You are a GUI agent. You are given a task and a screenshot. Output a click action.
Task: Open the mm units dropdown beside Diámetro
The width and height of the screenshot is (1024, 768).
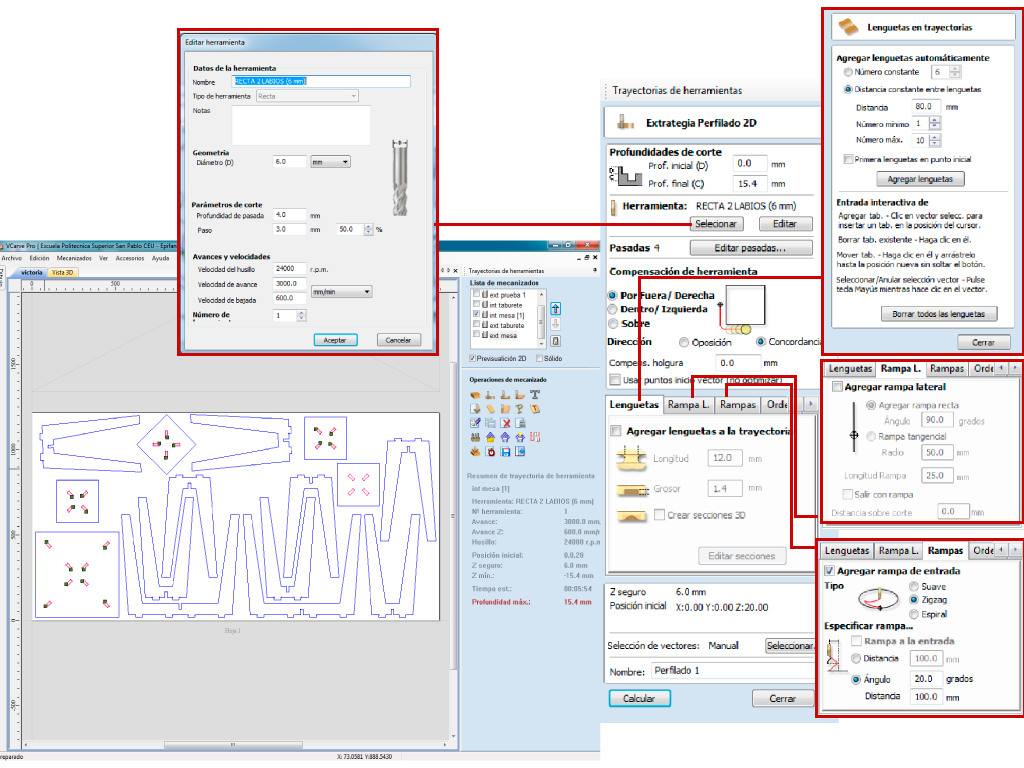point(330,162)
